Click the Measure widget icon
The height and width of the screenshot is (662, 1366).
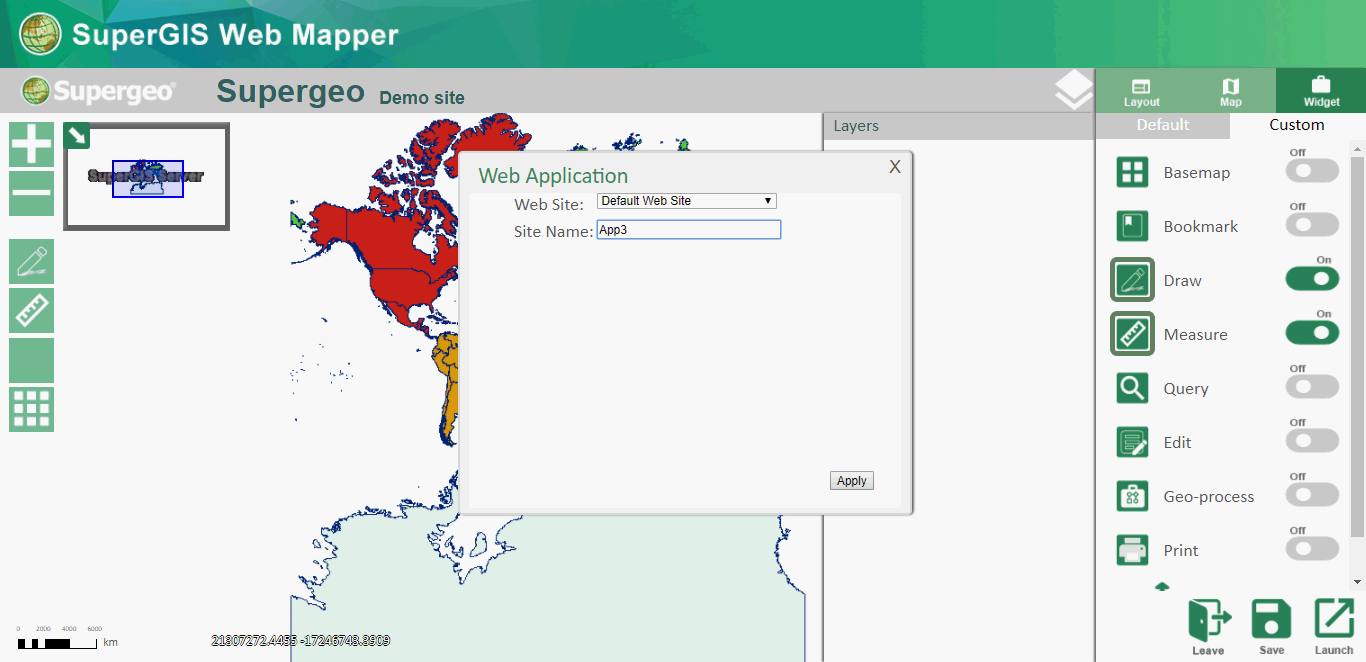(x=1132, y=334)
